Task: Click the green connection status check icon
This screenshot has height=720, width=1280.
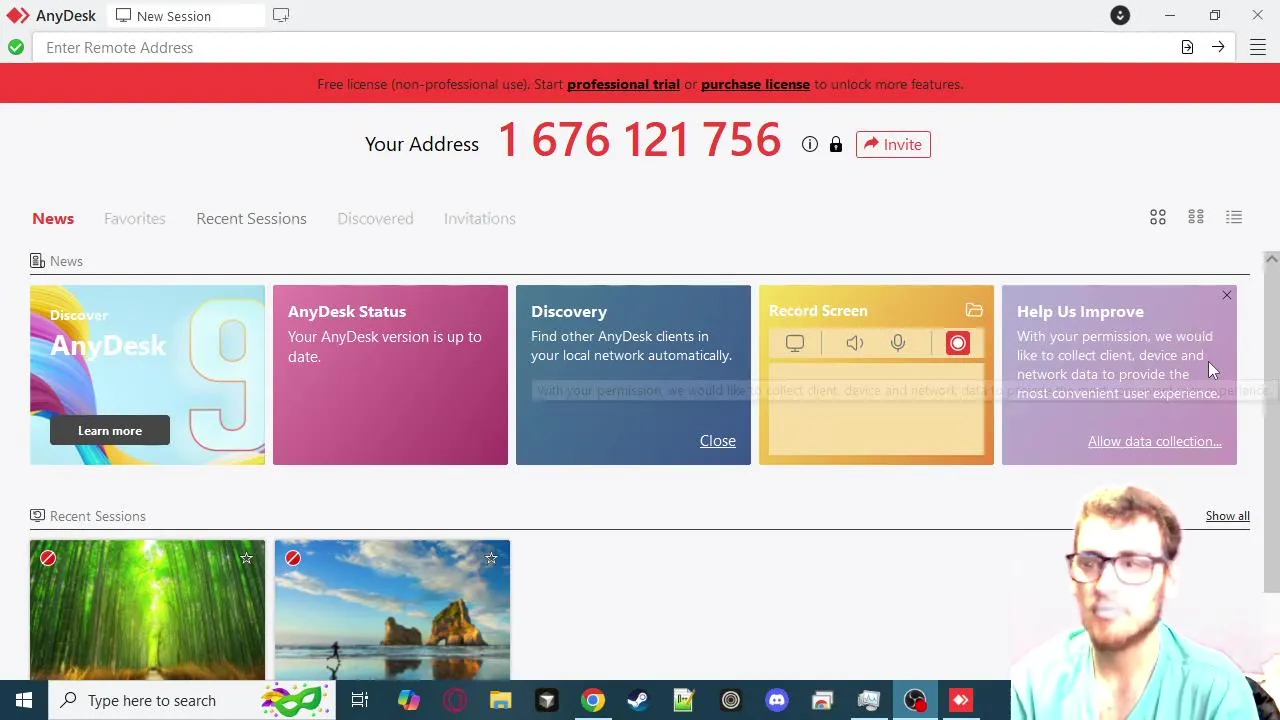Action: click(16, 47)
